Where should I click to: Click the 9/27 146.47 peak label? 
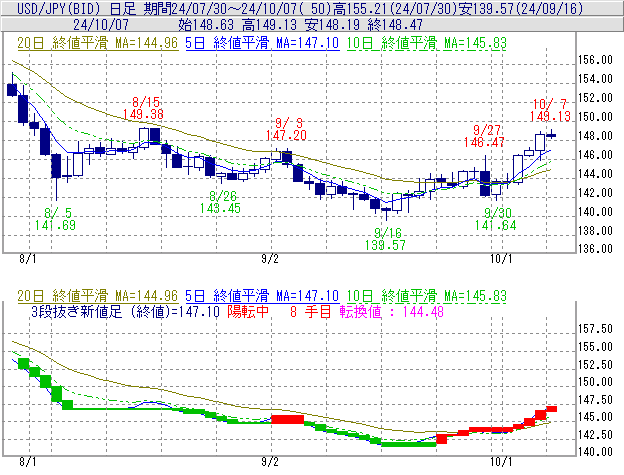point(484,136)
